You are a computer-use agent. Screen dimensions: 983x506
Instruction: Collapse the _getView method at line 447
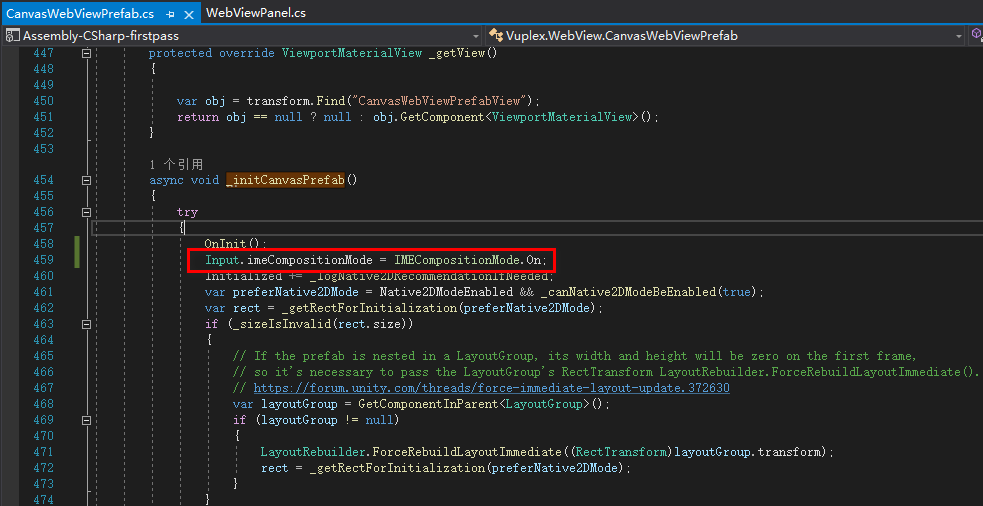coord(87,53)
